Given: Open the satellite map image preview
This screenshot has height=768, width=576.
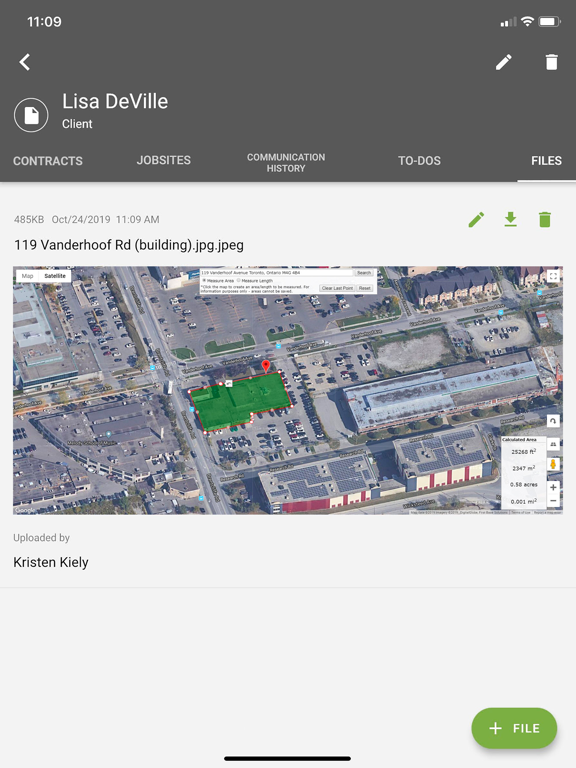Looking at the screenshot, I should pos(288,390).
